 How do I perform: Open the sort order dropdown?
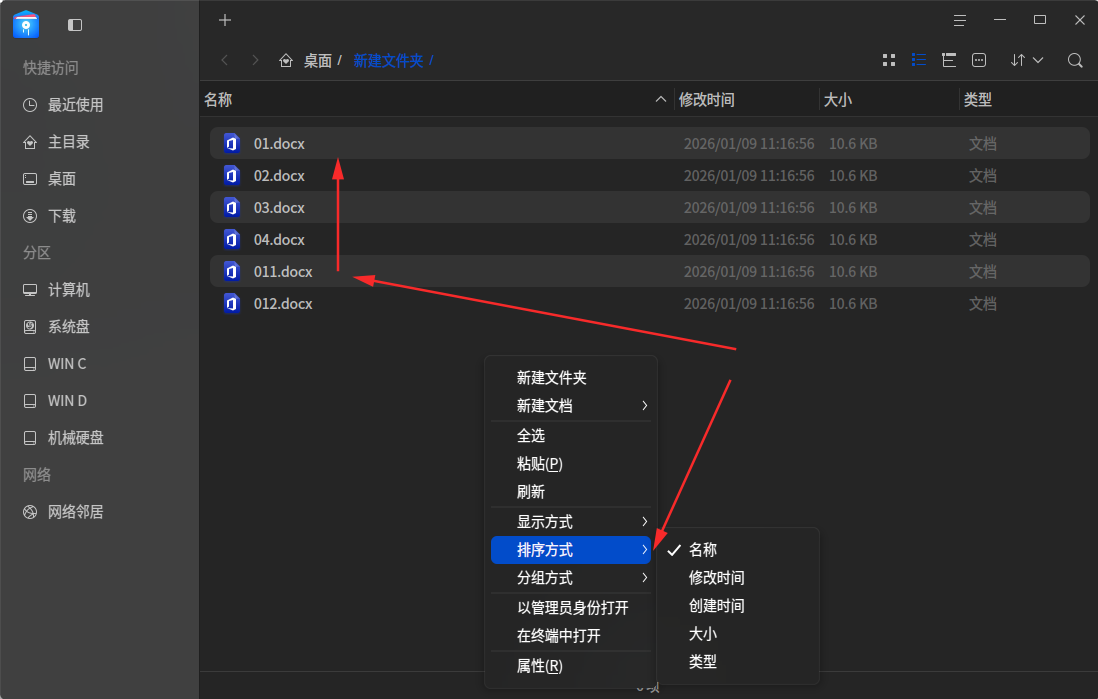pos(1027,60)
